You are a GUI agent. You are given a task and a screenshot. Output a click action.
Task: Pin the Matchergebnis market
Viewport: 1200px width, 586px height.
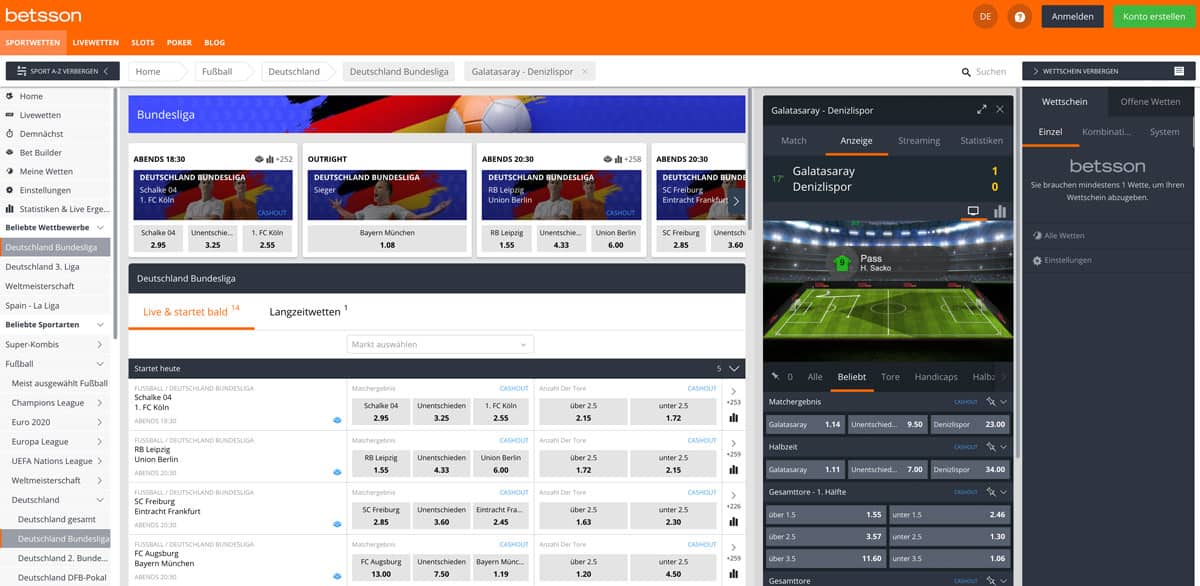(990, 401)
